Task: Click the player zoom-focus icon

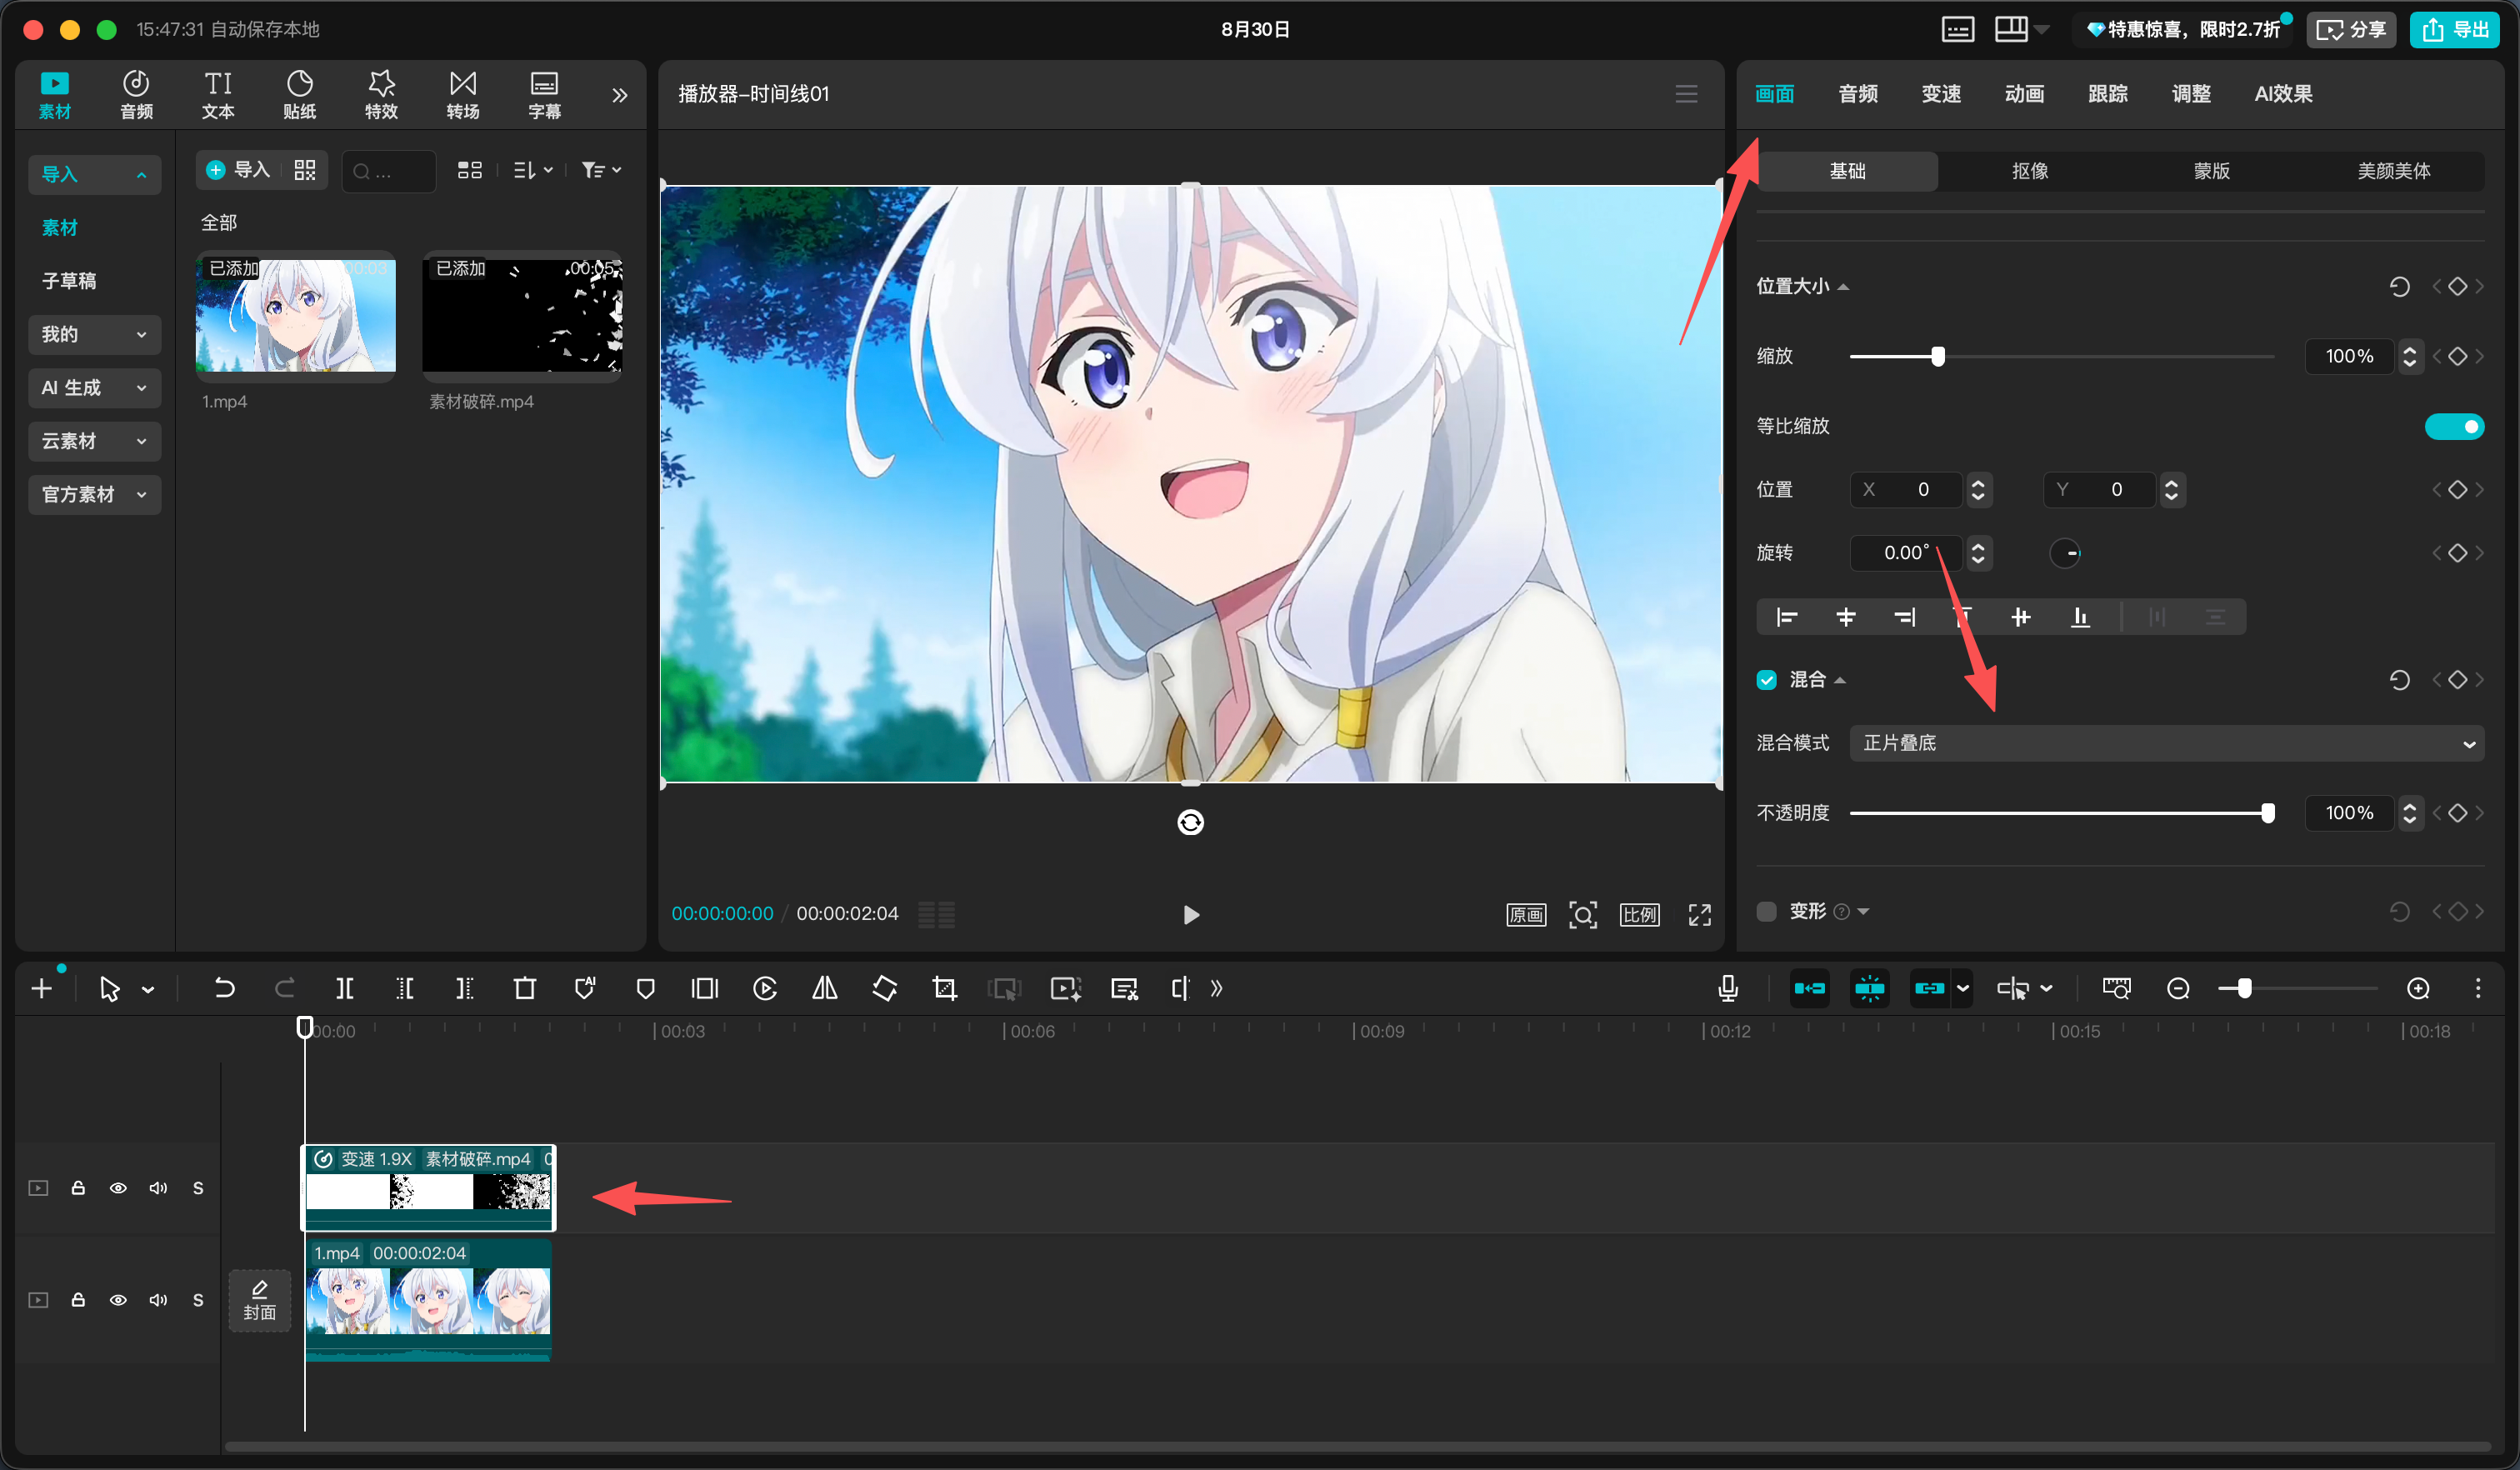Action: [1582, 914]
